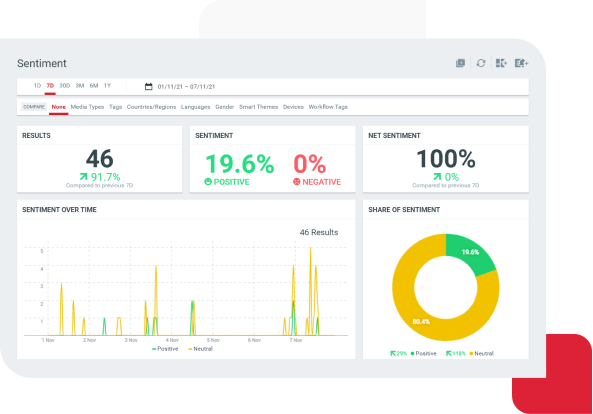593x414 pixels.
Task: Click the green arrow in Net Sentiment card
Action: (x=437, y=177)
